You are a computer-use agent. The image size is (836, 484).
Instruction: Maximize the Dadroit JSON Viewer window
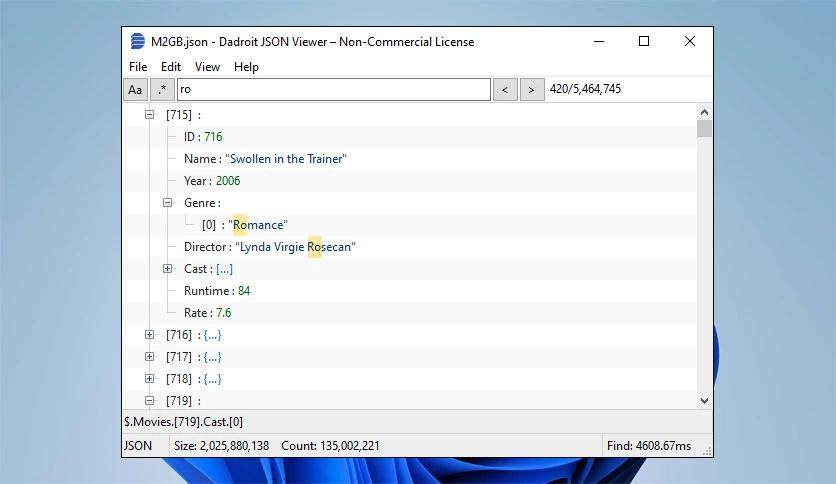click(x=644, y=41)
